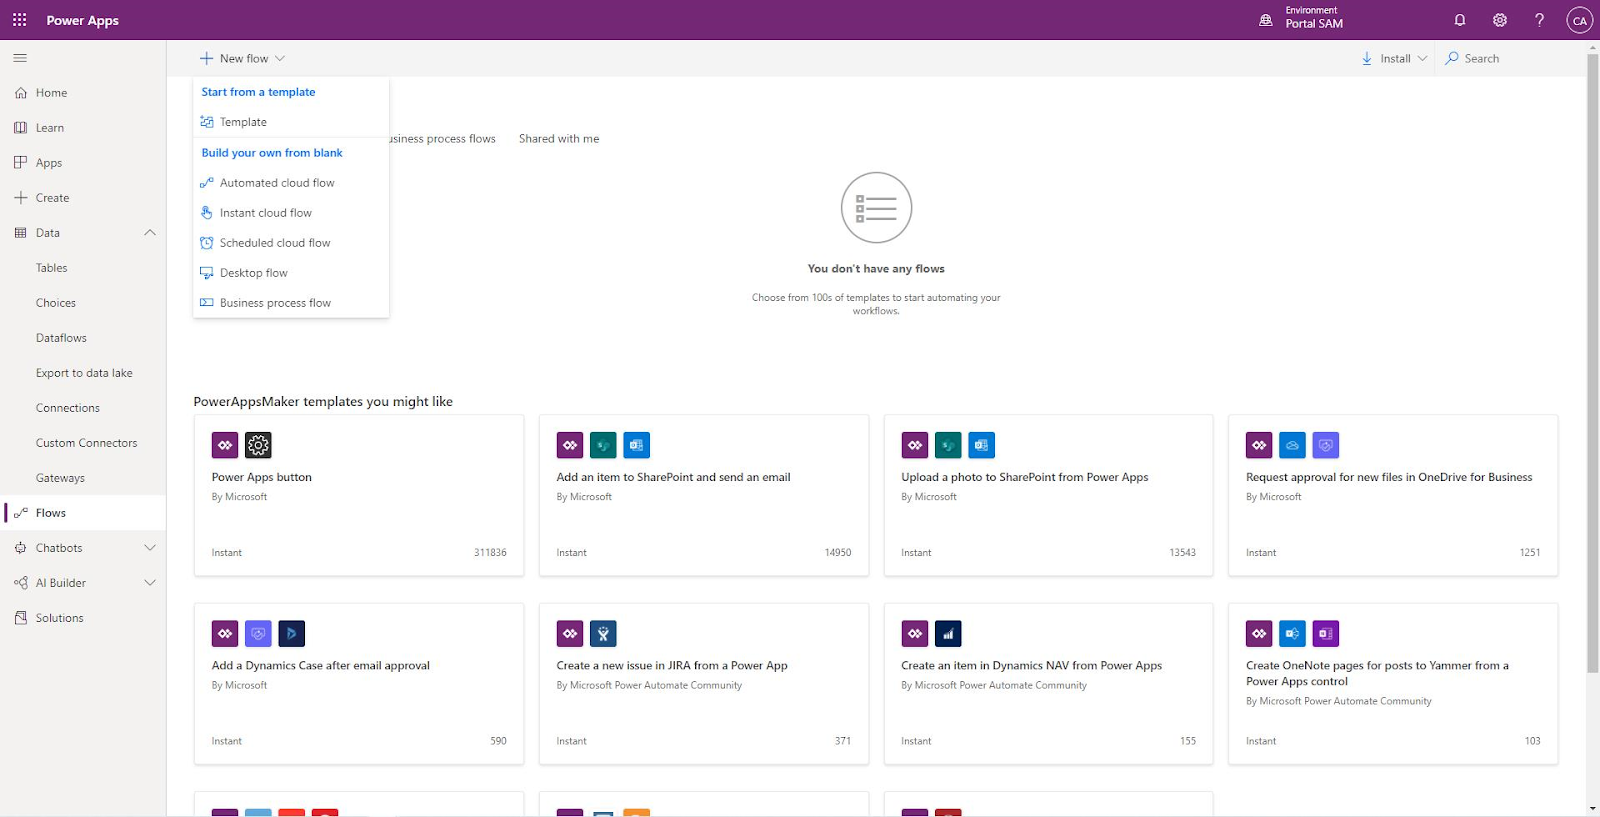
Task: Switch to the Shared with me tab
Action: [x=559, y=139]
